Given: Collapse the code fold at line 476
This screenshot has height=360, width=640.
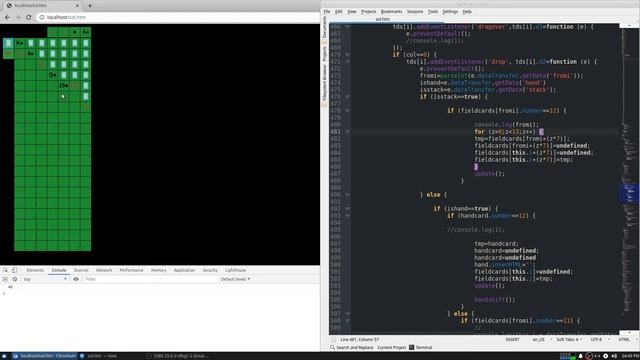Looking at the screenshot, I should point(347,97).
